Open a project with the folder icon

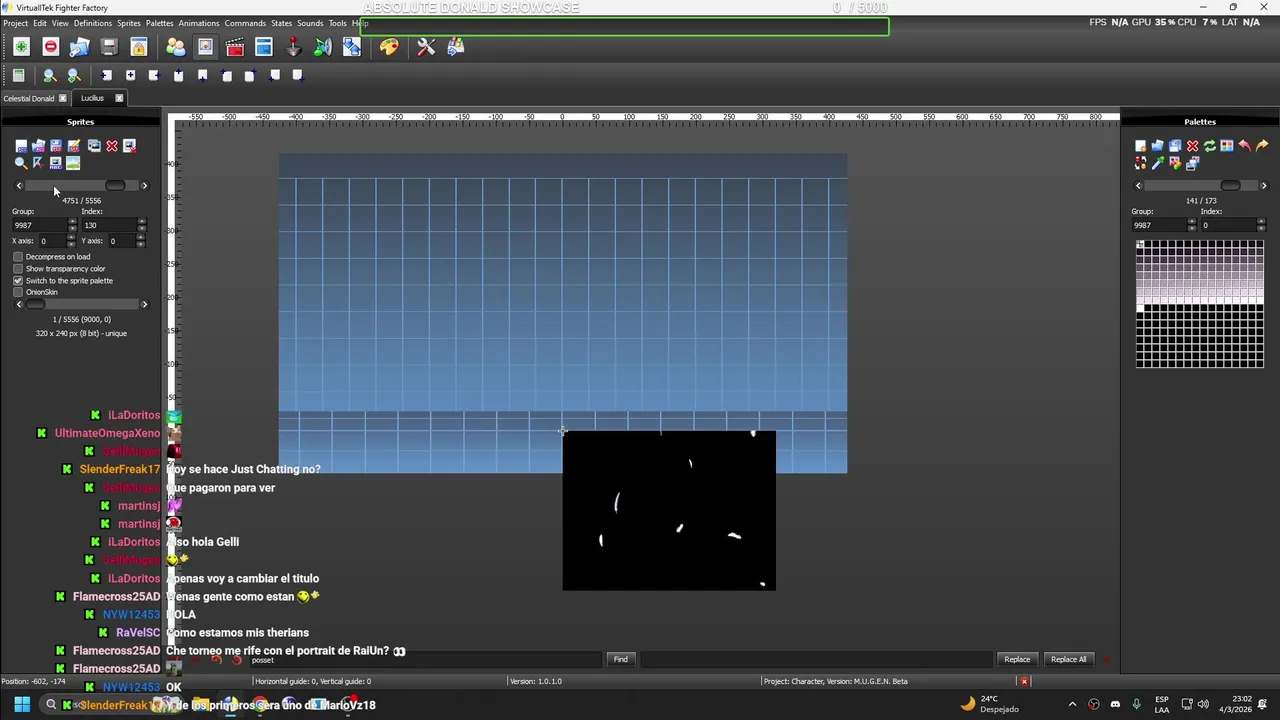click(x=79, y=47)
